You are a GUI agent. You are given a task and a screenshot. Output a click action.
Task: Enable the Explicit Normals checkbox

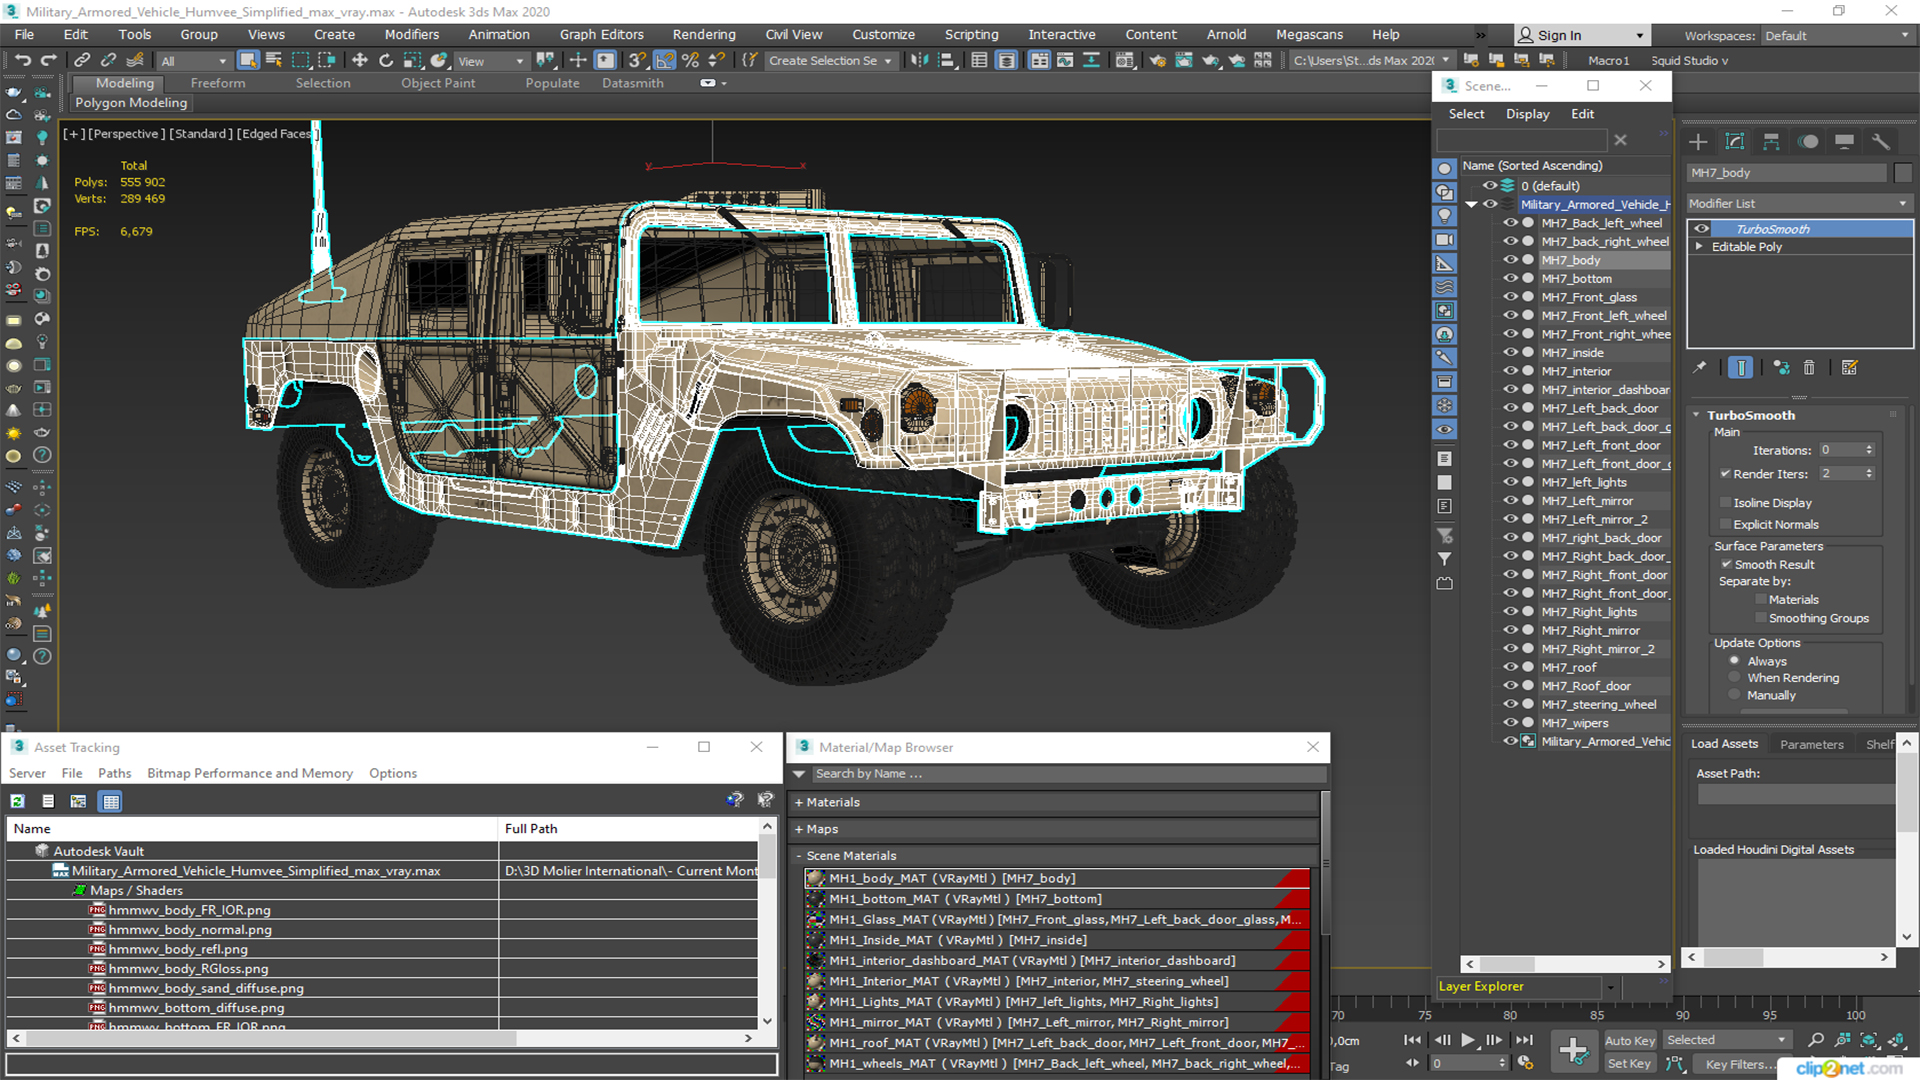1725,525
